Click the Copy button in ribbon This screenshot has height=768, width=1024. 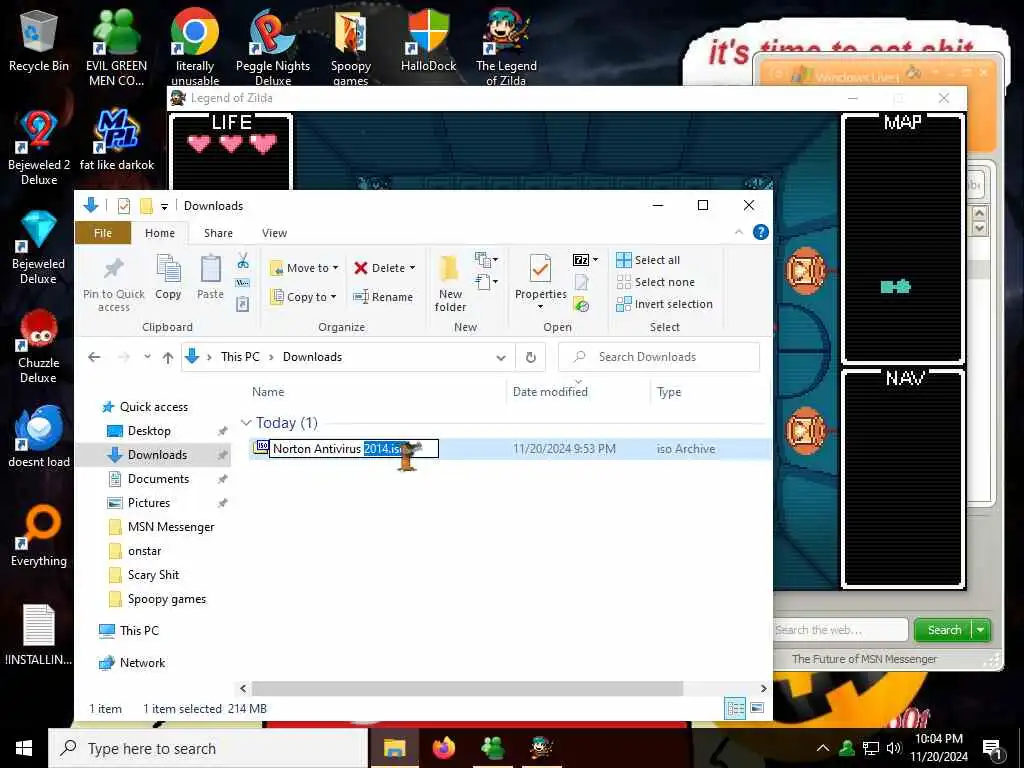point(168,278)
